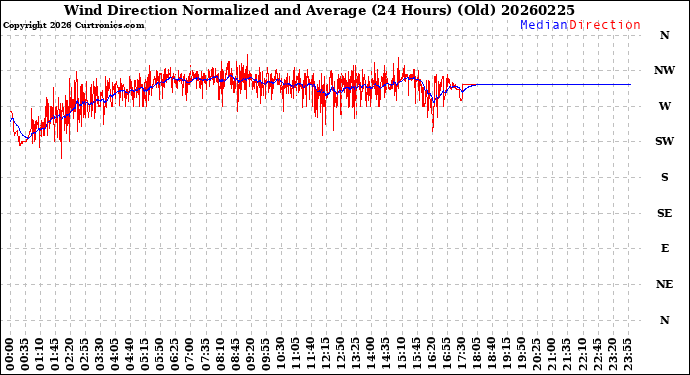
Task: Click the 14:35 time label
Action: pyautogui.click(x=385, y=354)
